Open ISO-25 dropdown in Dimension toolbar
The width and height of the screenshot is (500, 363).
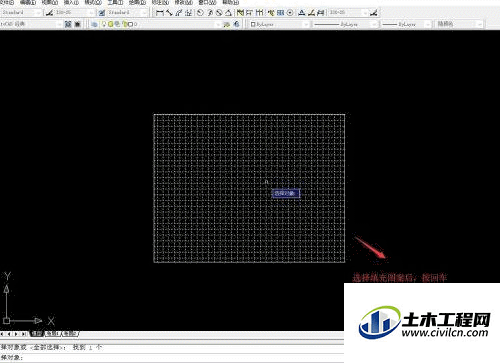coord(348,13)
